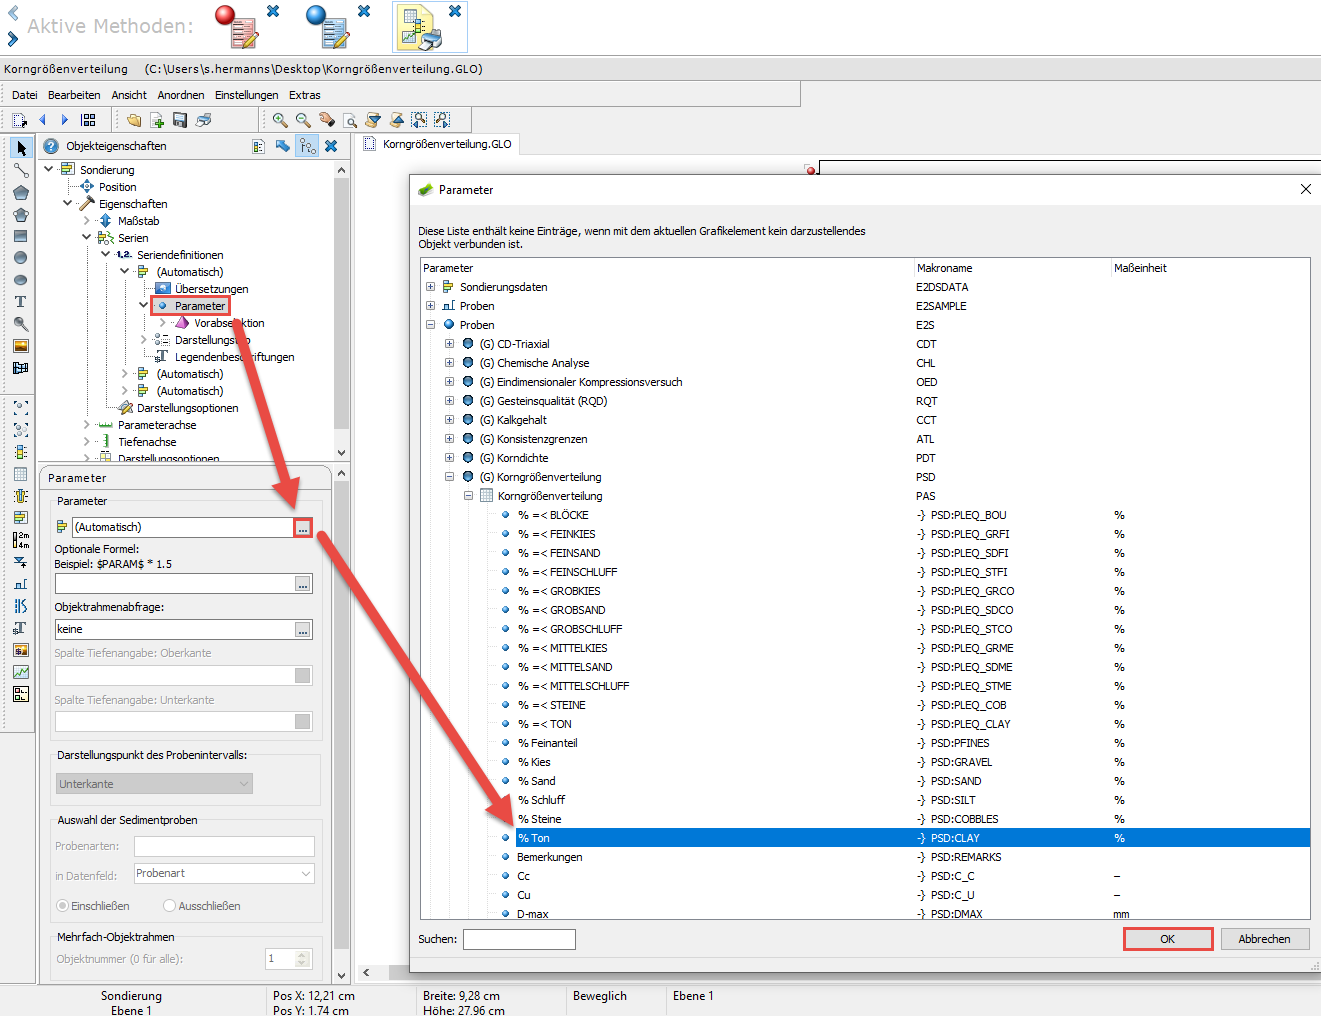Select the arrow pointer tool
This screenshot has height=1016, width=1321.
[x=21, y=148]
